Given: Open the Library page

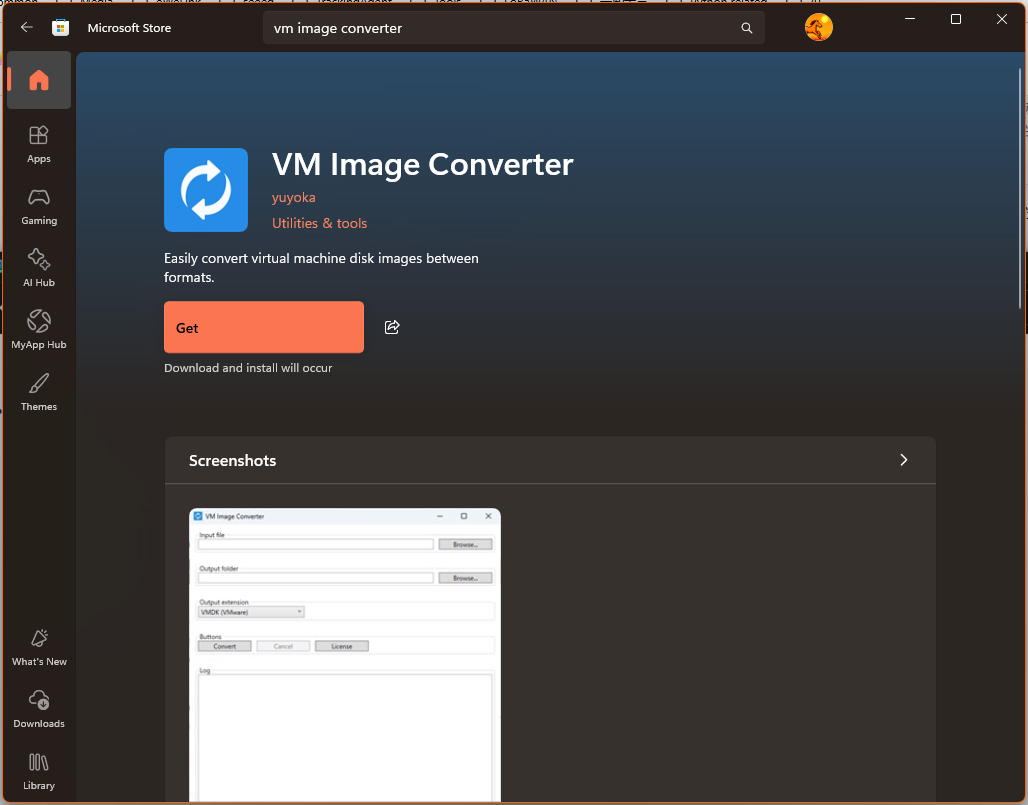Looking at the screenshot, I should tap(39, 771).
